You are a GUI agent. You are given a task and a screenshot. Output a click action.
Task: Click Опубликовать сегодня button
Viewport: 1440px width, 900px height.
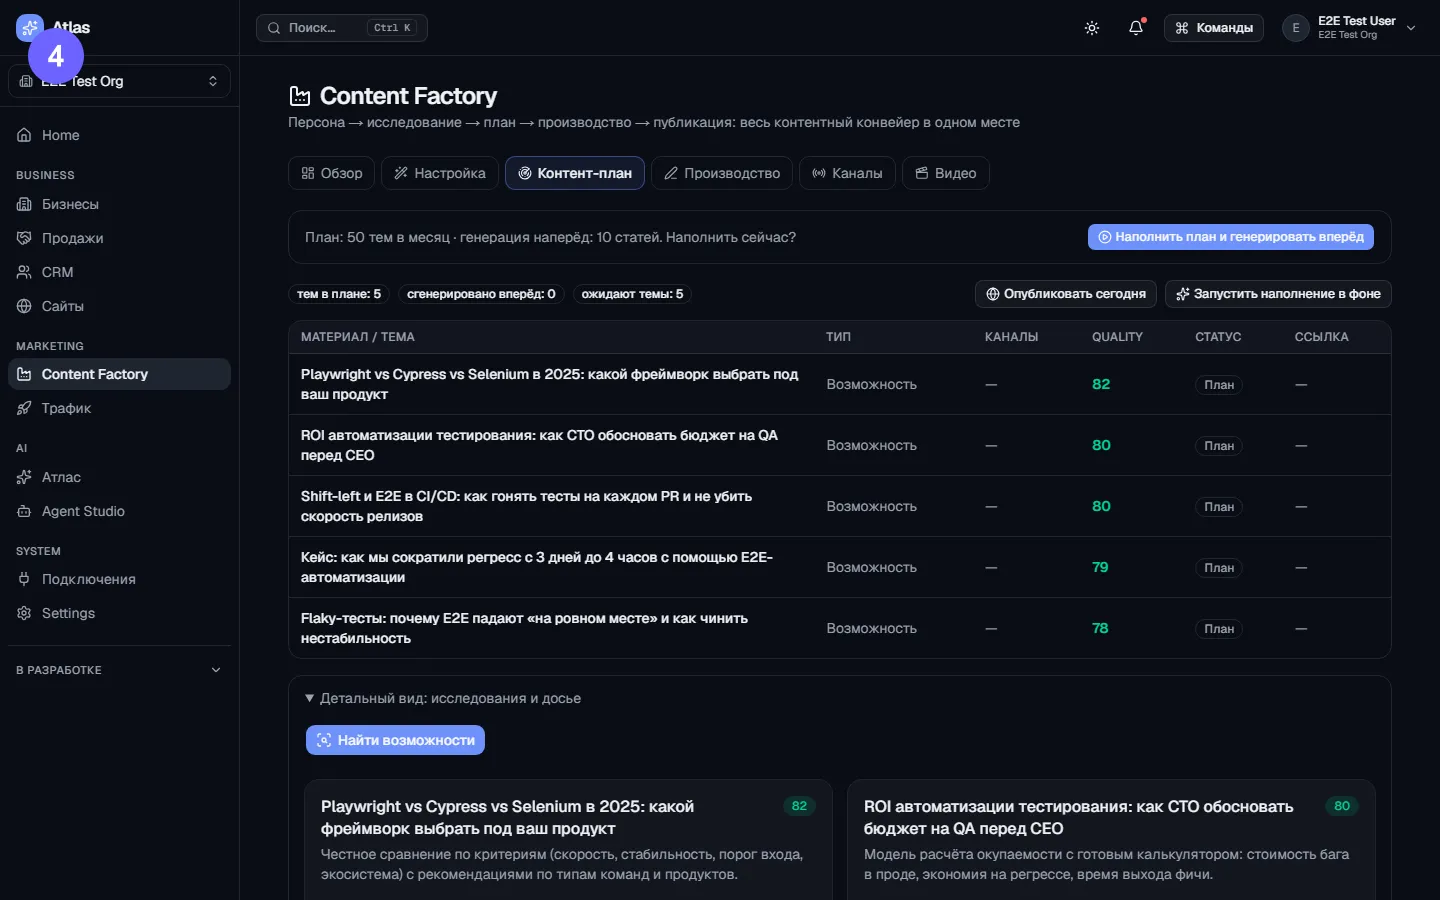1066,294
